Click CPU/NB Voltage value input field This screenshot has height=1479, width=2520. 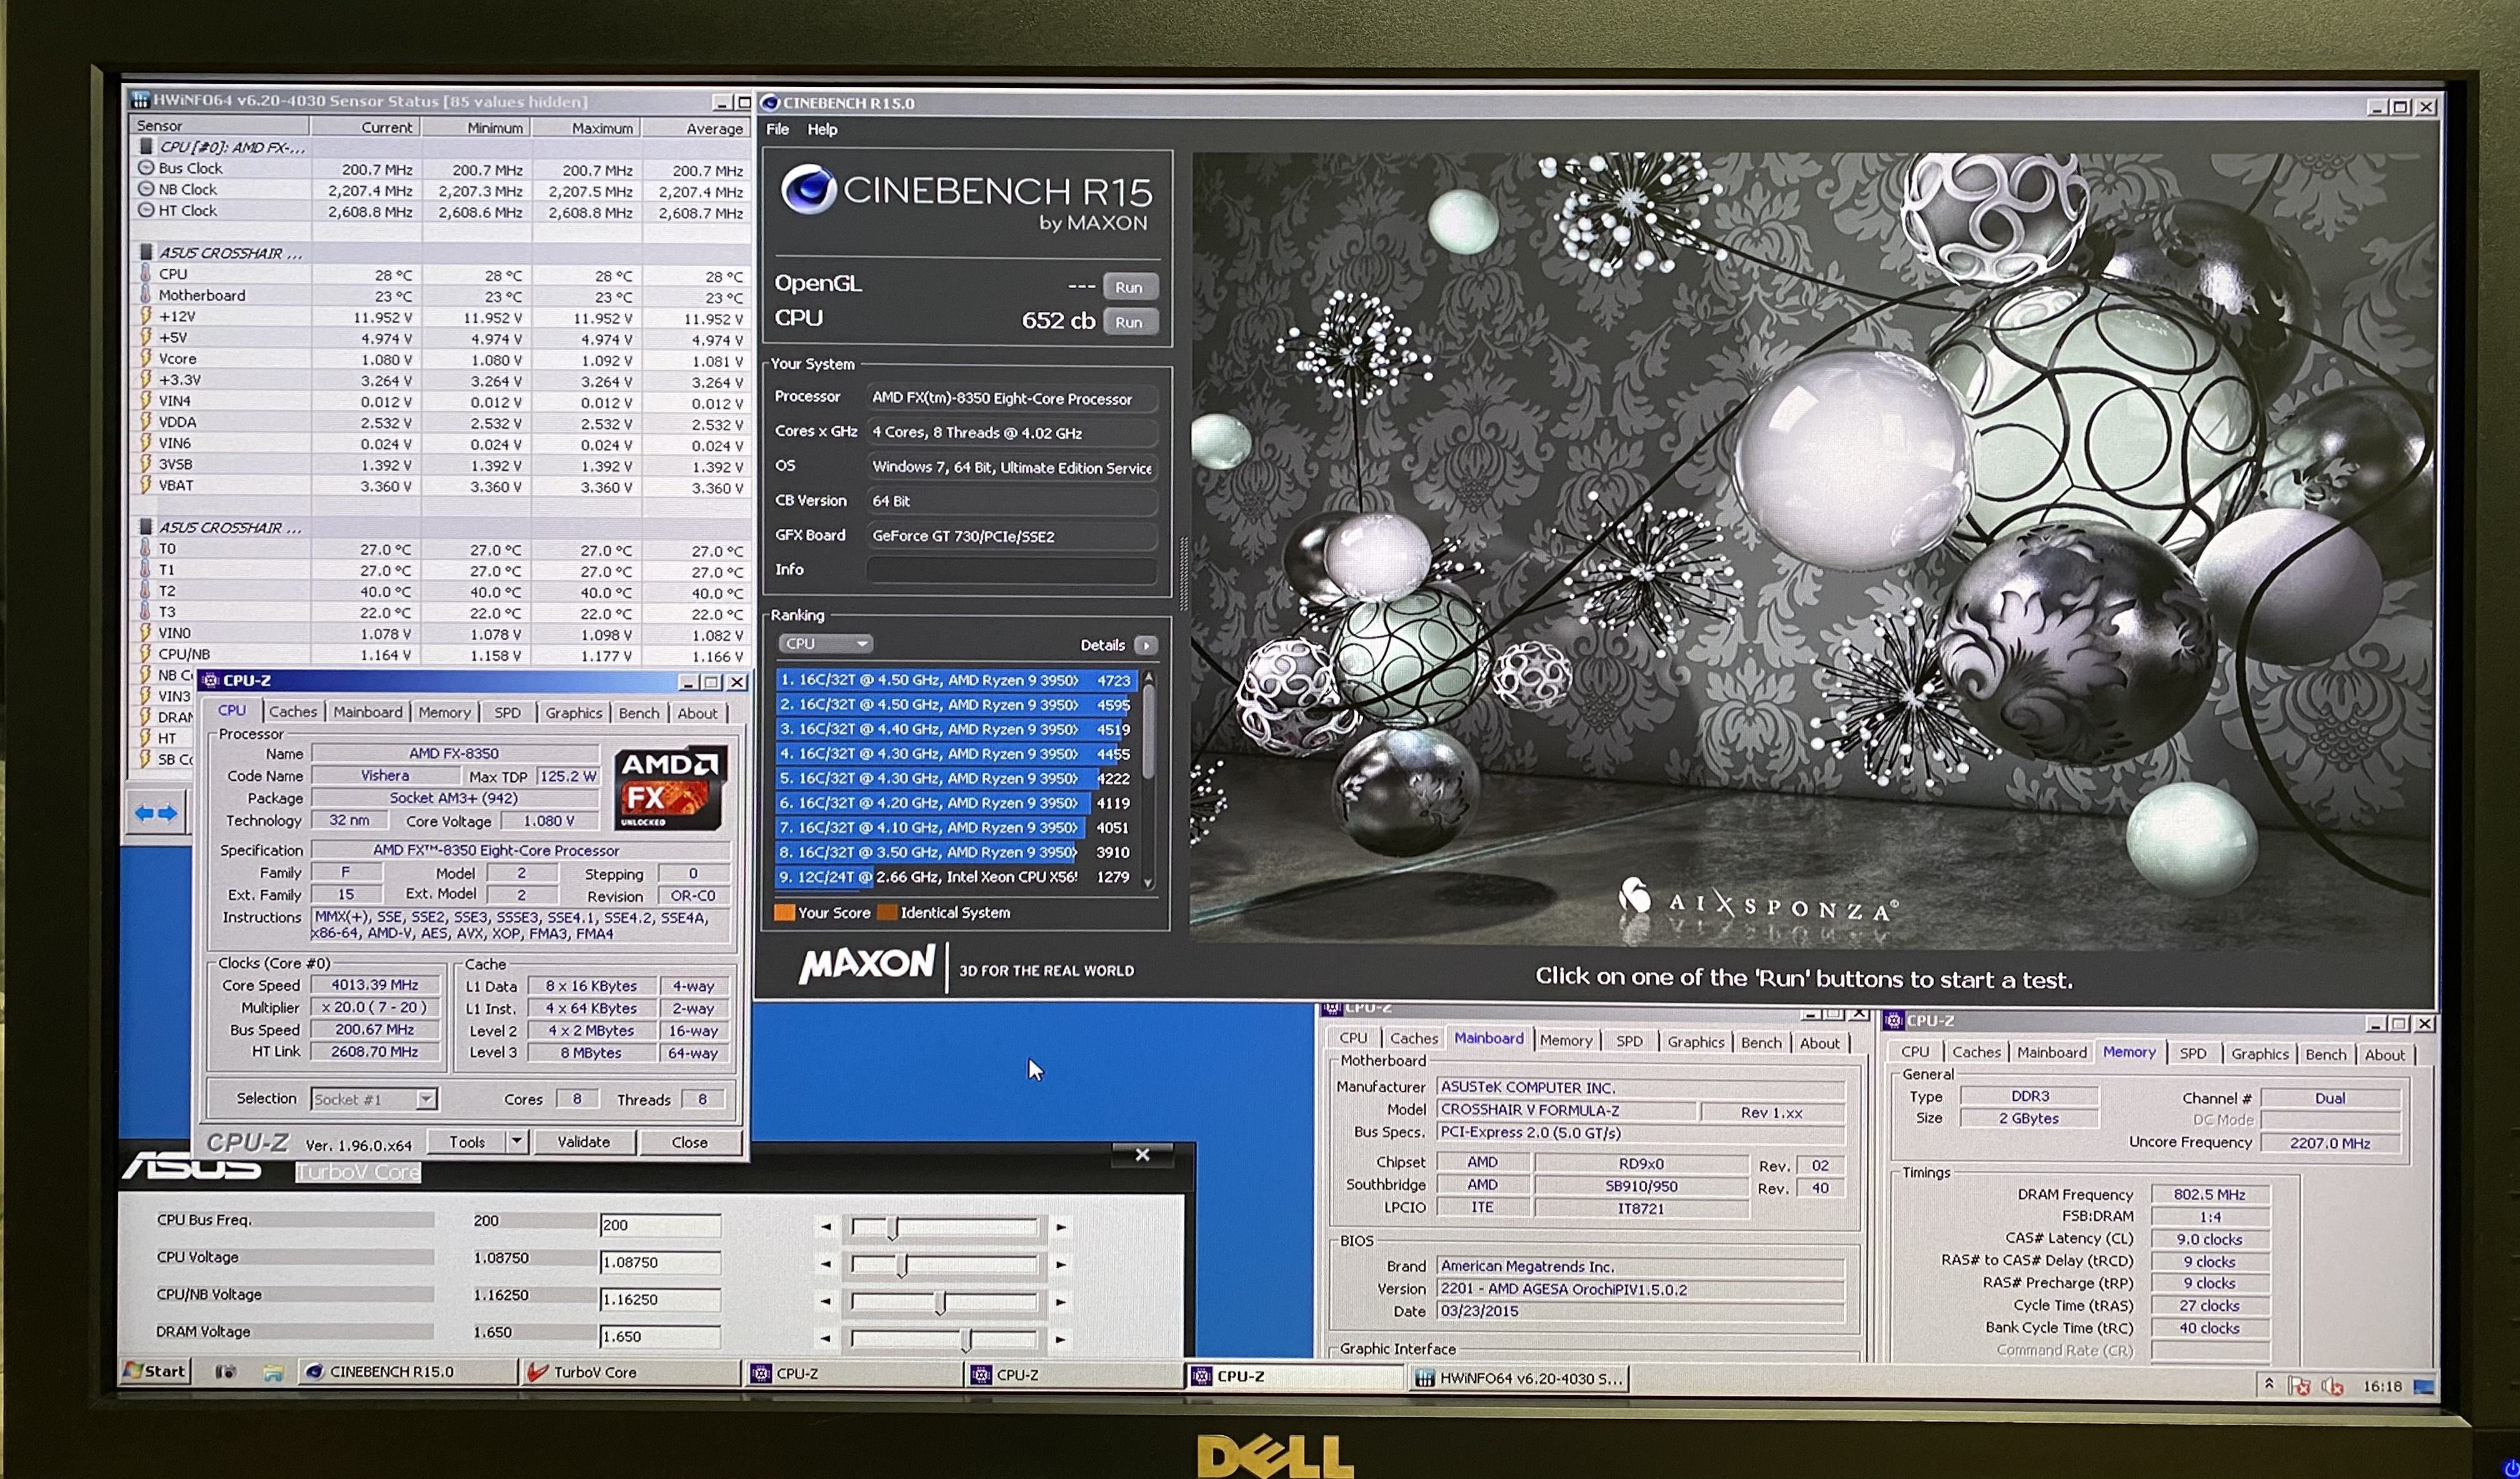[660, 1299]
